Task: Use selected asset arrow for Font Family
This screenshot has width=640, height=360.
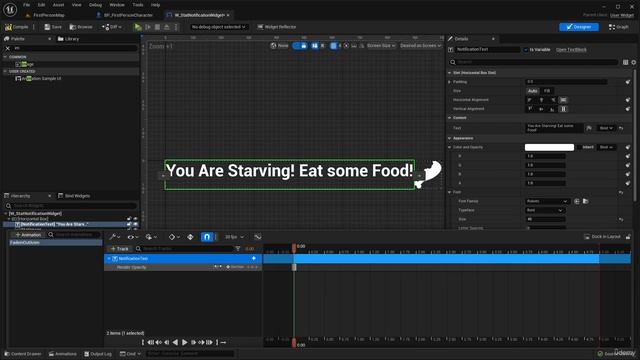Action: click(x=577, y=201)
